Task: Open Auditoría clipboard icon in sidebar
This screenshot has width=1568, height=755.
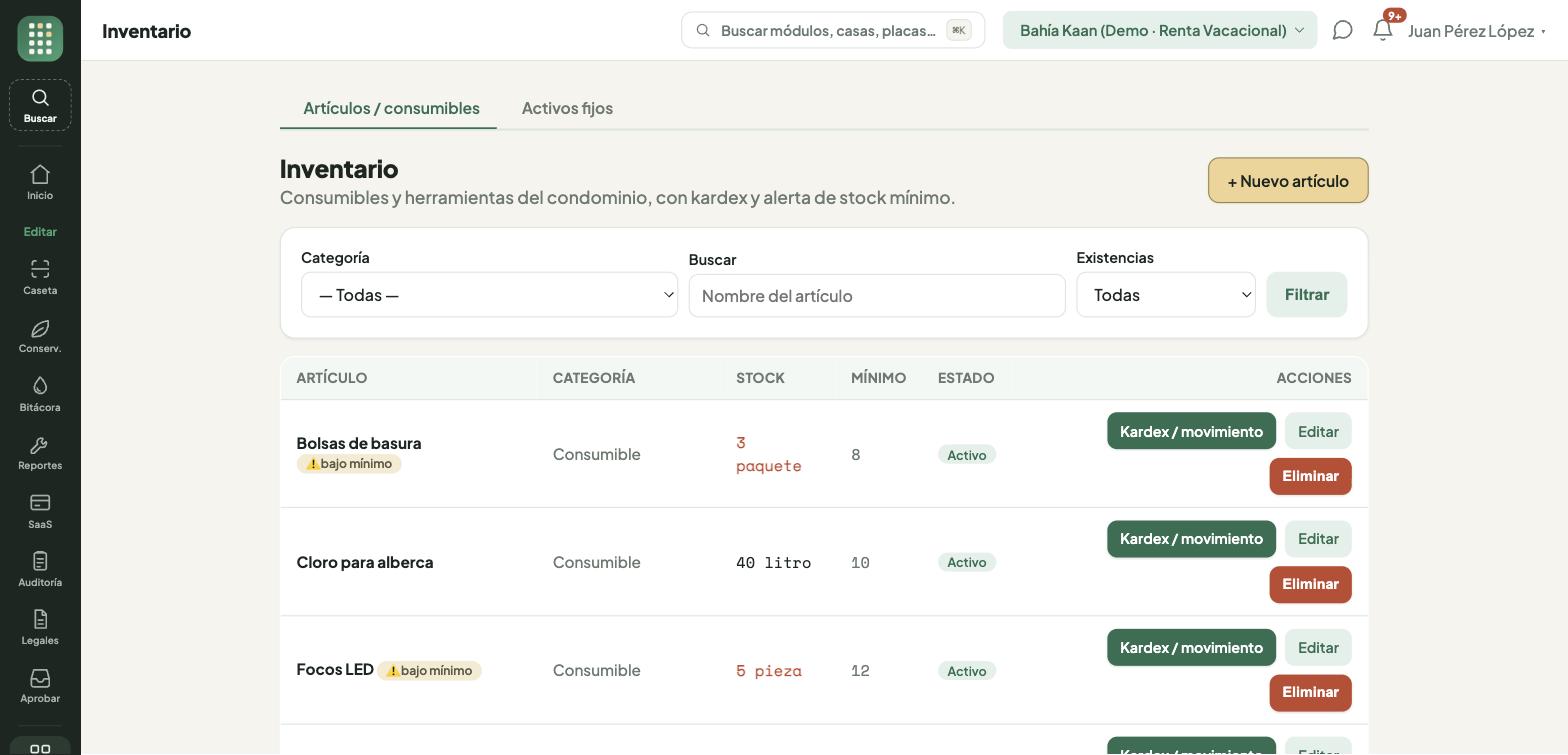Action: pyautogui.click(x=40, y=561)
